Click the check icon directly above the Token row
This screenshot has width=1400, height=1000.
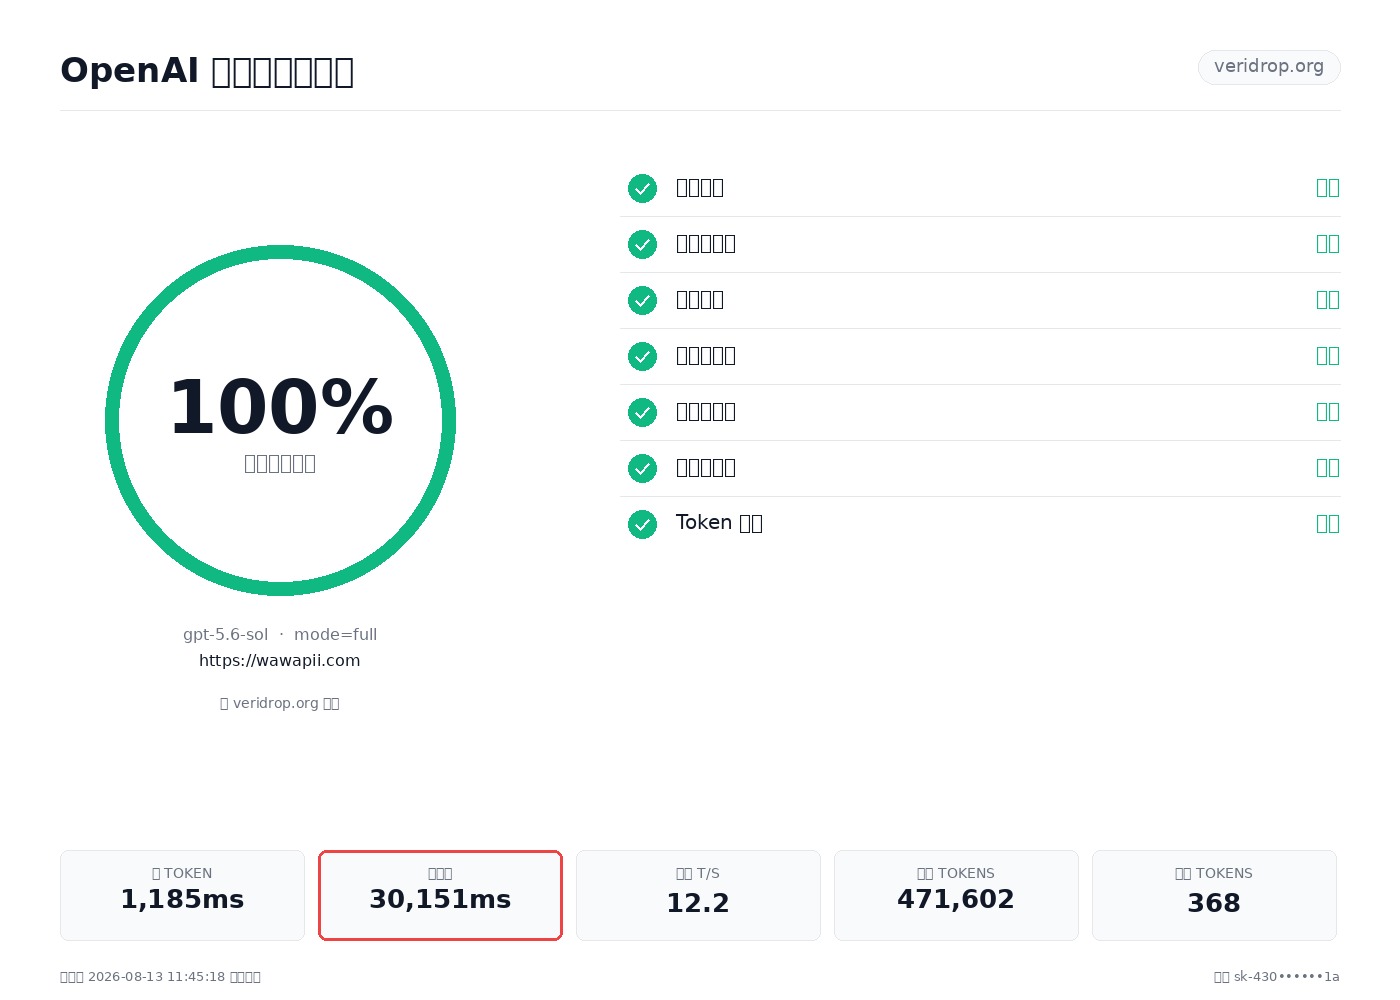642,468
